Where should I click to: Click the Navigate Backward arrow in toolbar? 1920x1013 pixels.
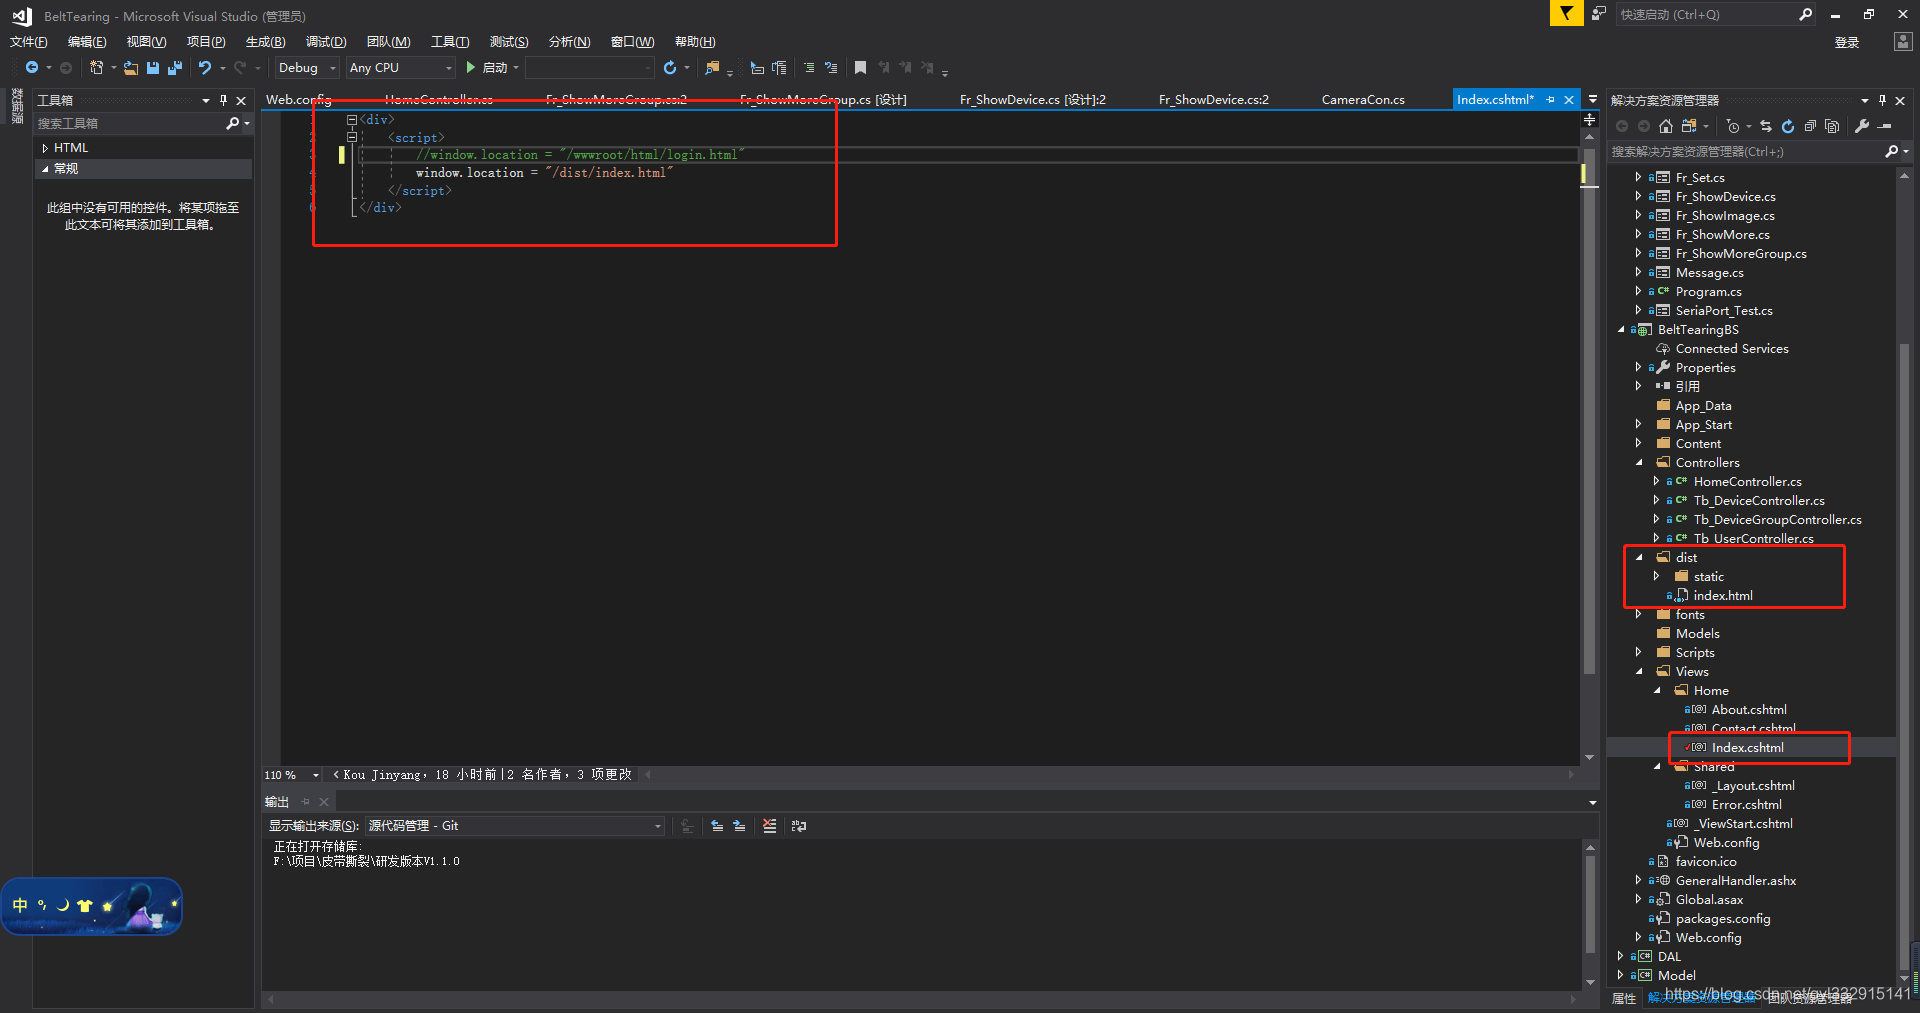32,68
